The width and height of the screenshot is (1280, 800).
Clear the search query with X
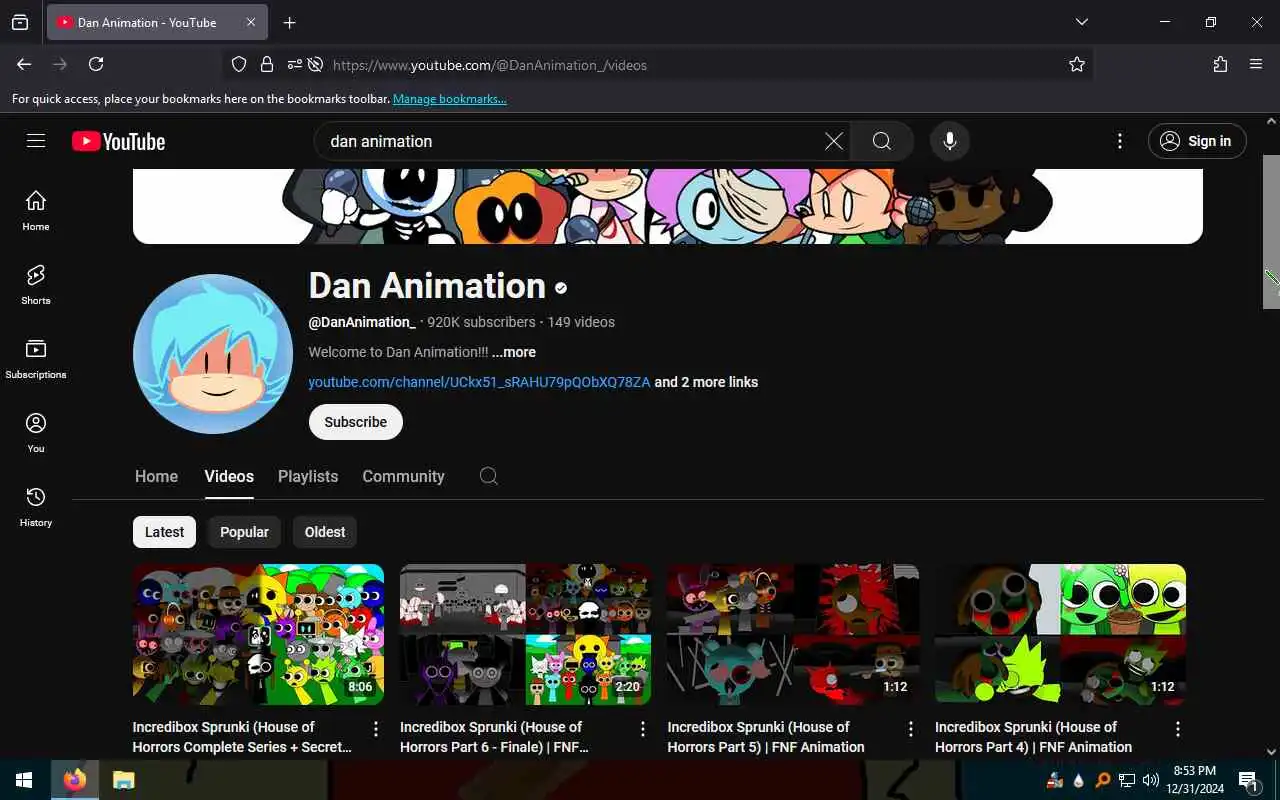pos(833,141)
